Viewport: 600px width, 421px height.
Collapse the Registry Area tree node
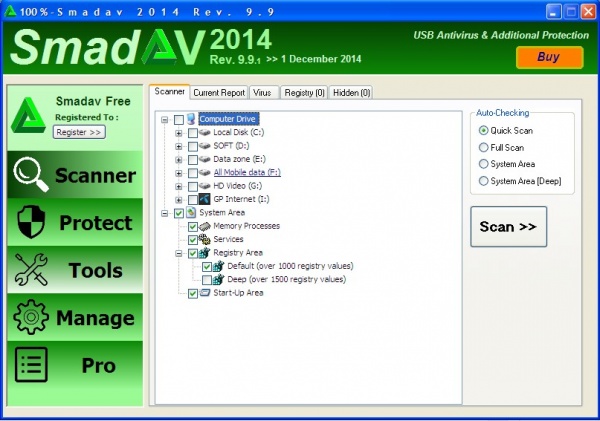[x=179, y=253]
